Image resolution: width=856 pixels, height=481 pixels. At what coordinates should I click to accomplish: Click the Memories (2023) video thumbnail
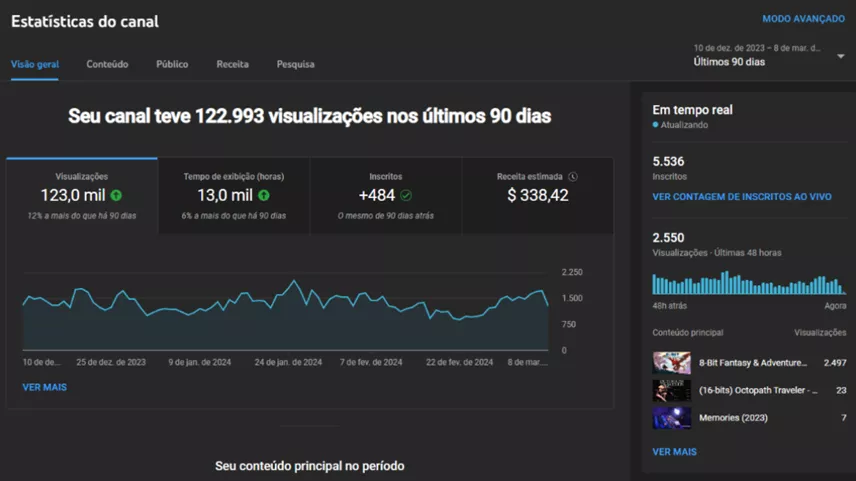click(x=671, y=417)
